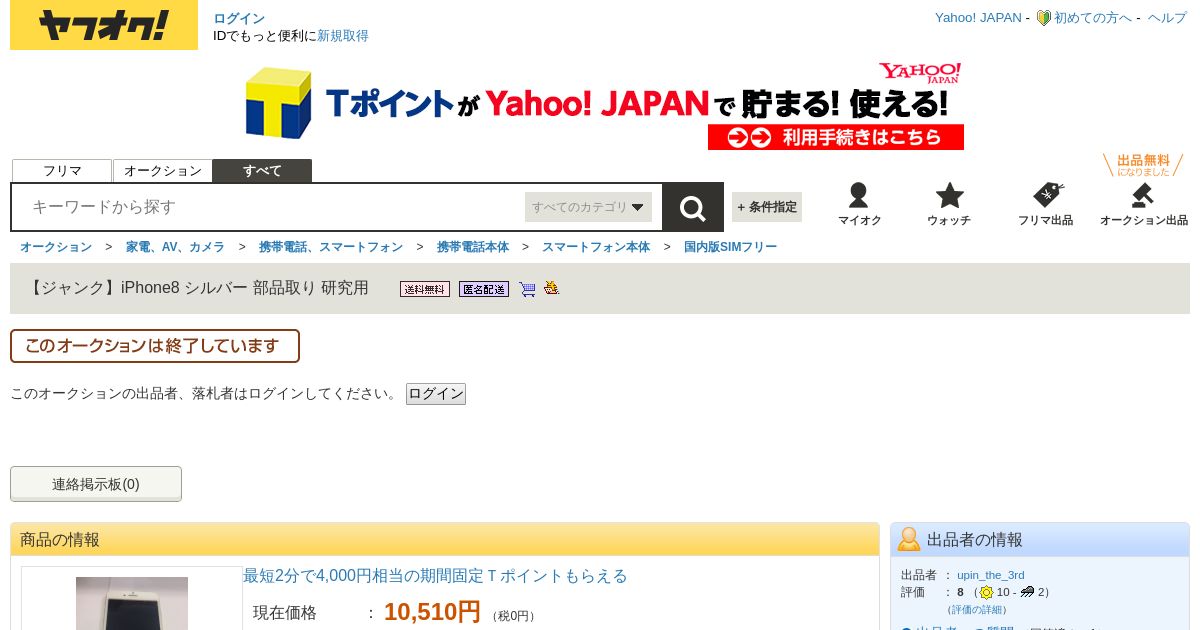Select the フリマ search tab
Viewport: 1200px width, 630px height.
point(62,171)
